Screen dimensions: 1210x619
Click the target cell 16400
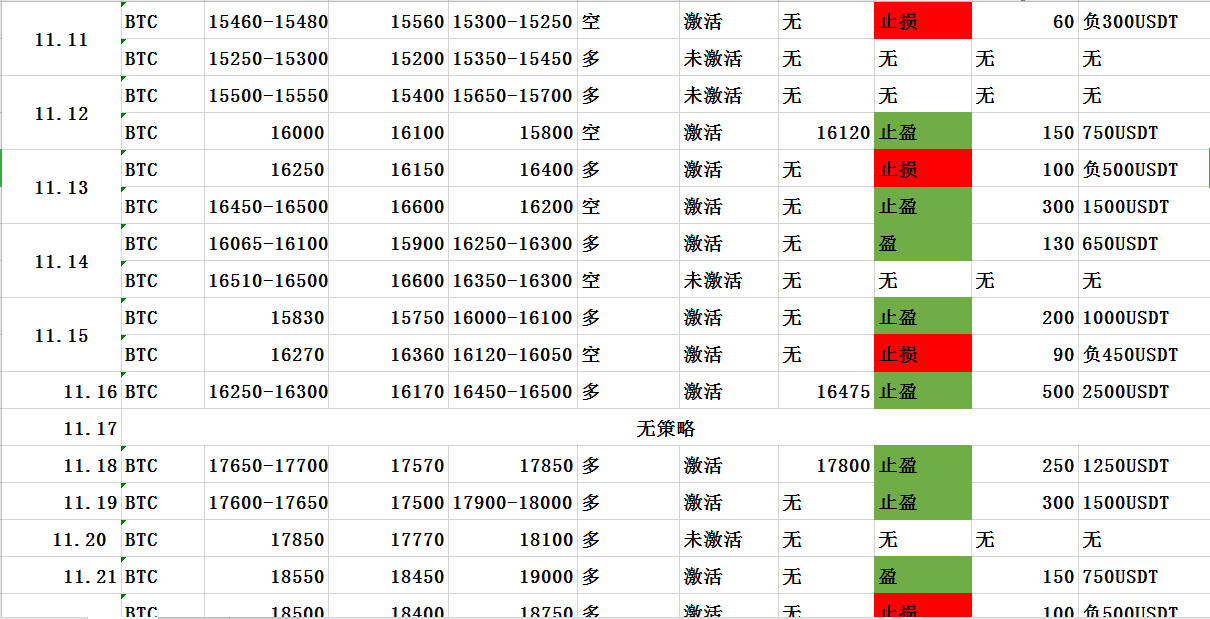tap(513, 169)
